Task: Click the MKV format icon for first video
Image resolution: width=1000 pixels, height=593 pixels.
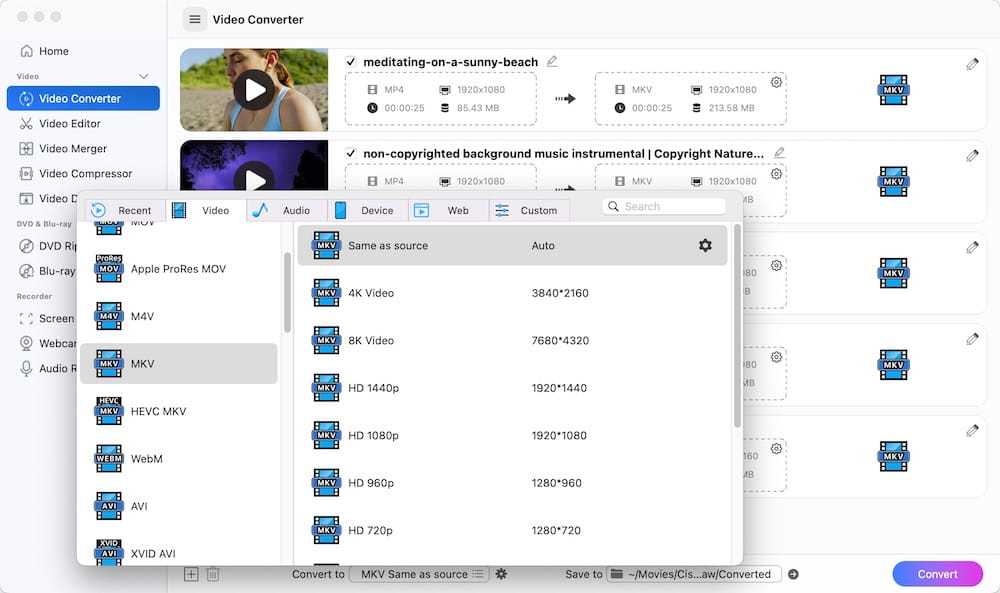Action: (x=893, y=90)
